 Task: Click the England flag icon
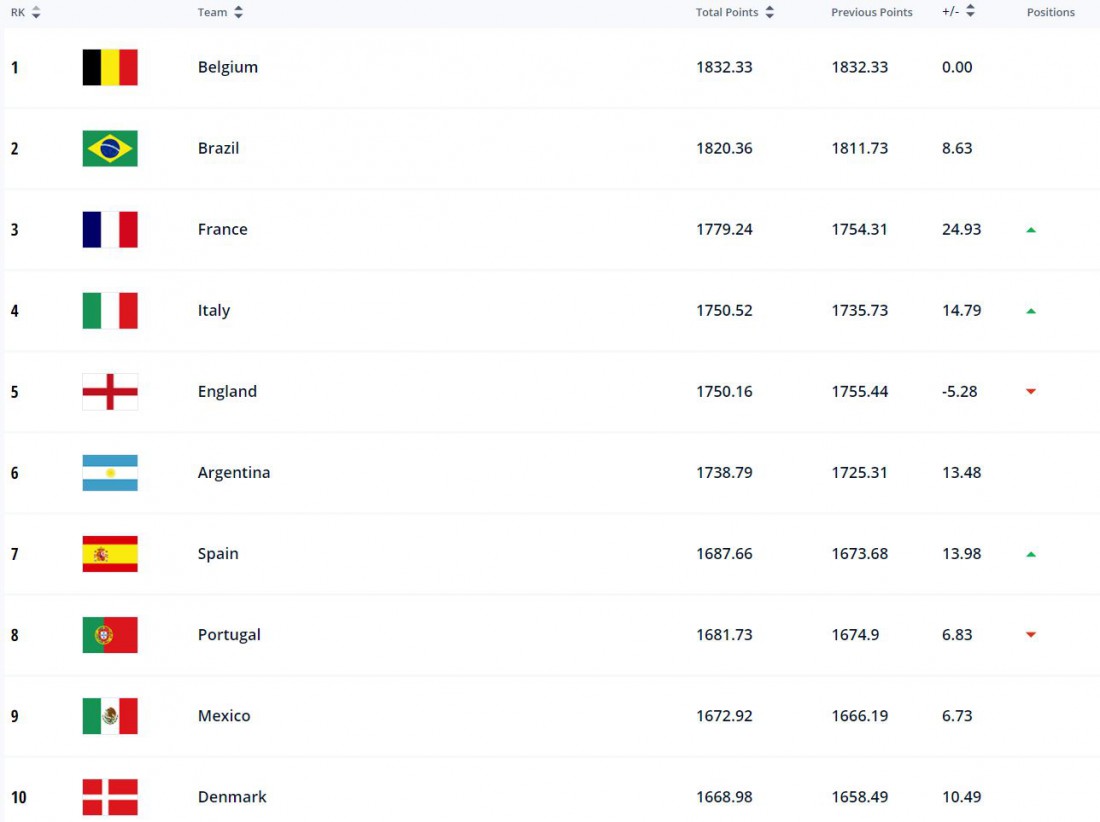click(x=110, y=391)
